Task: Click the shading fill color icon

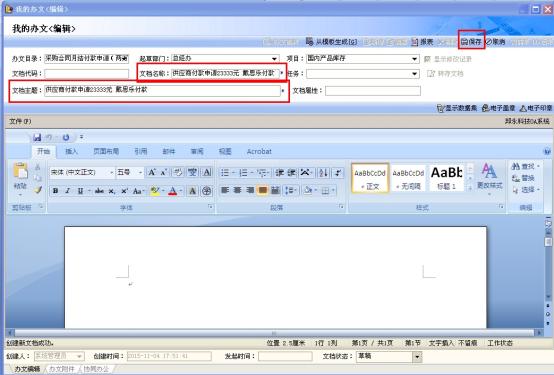Action: pos(308,191)
